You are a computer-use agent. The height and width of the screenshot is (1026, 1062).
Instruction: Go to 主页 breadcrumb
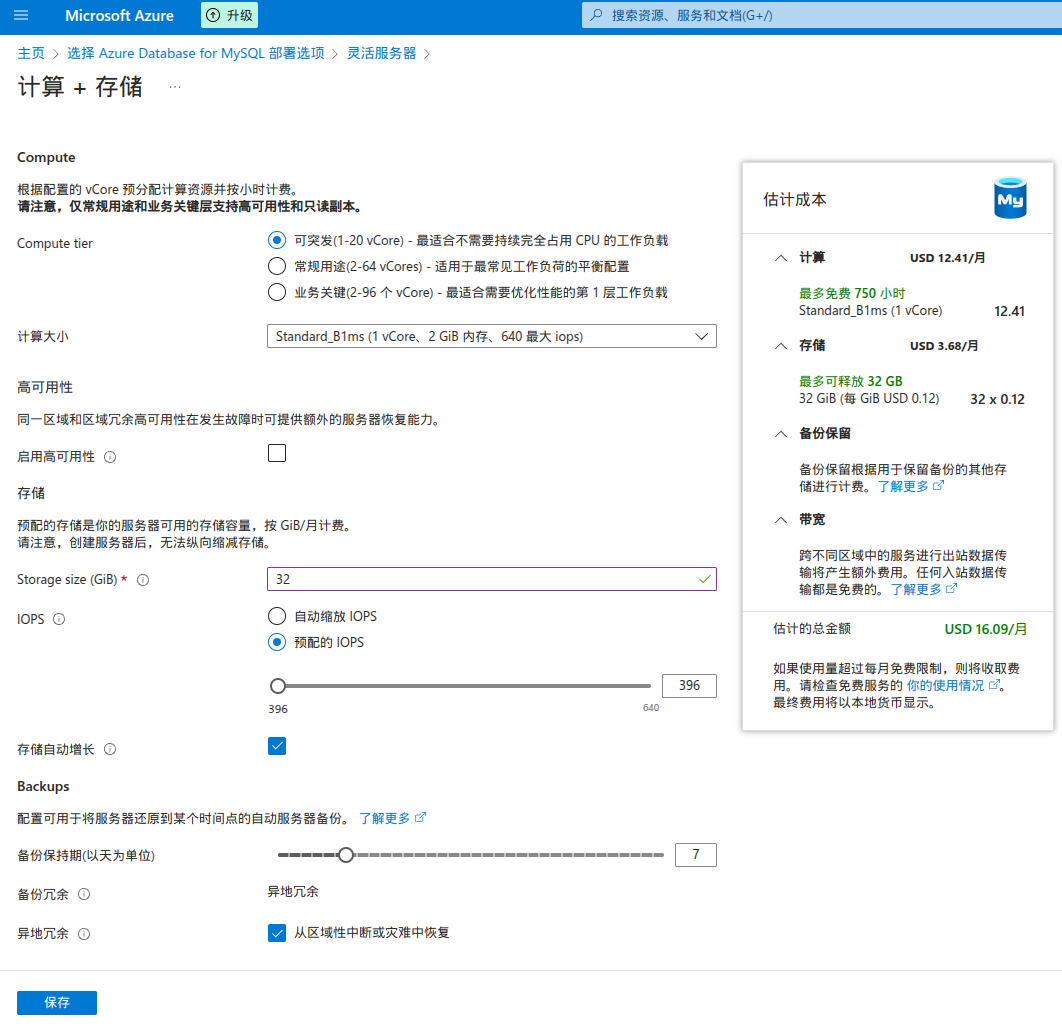(x=30, y=54)
